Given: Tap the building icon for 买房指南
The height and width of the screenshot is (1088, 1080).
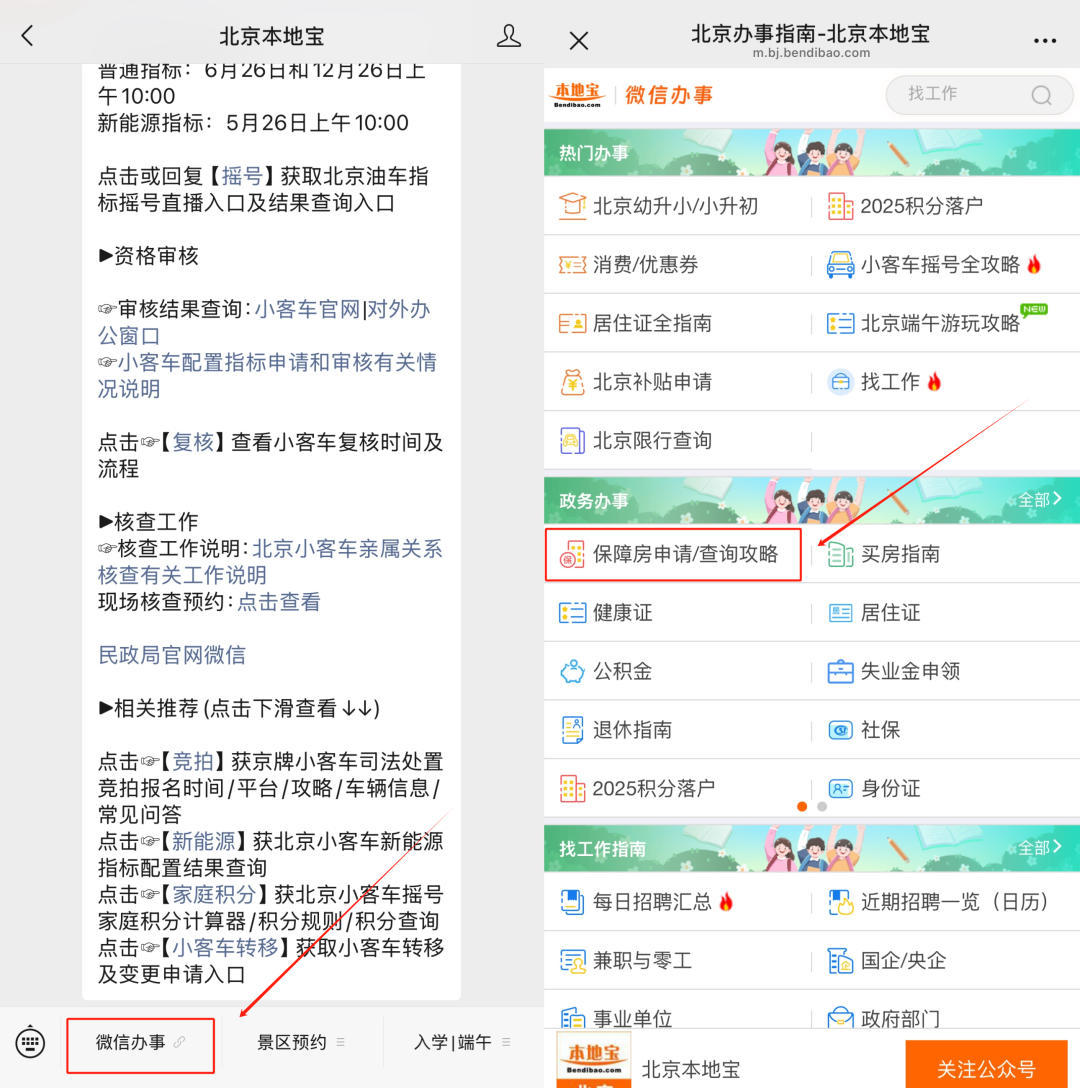Looking at the screenshot, I should (x=840, y=554).
